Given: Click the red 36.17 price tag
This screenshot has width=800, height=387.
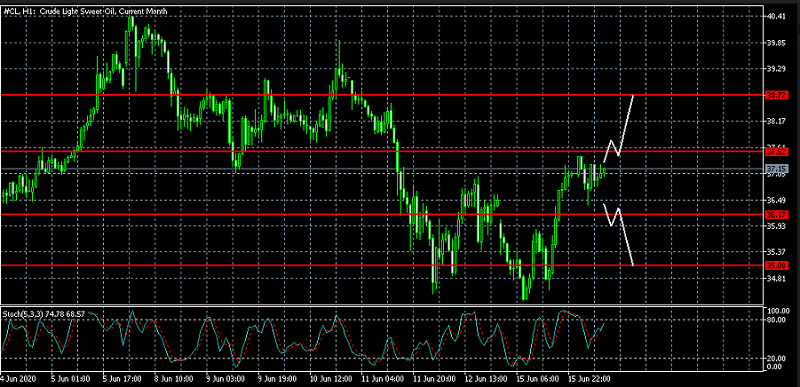Looking at the screenshot, I should (x=777, y=215).
